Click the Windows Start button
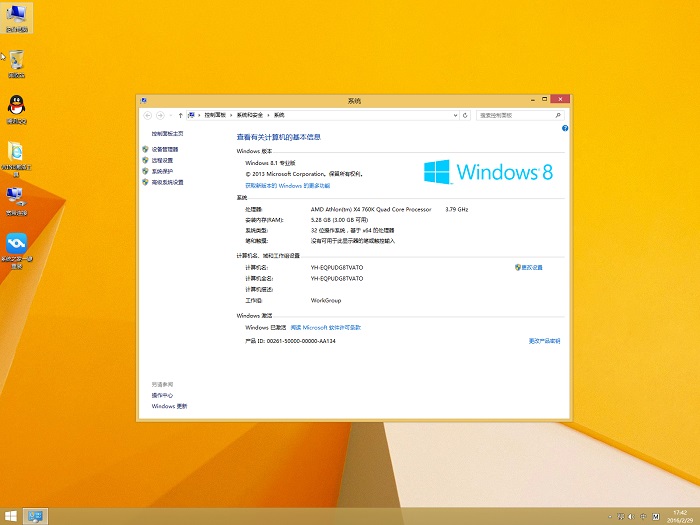The image size is (700, 525). (11, 516)
